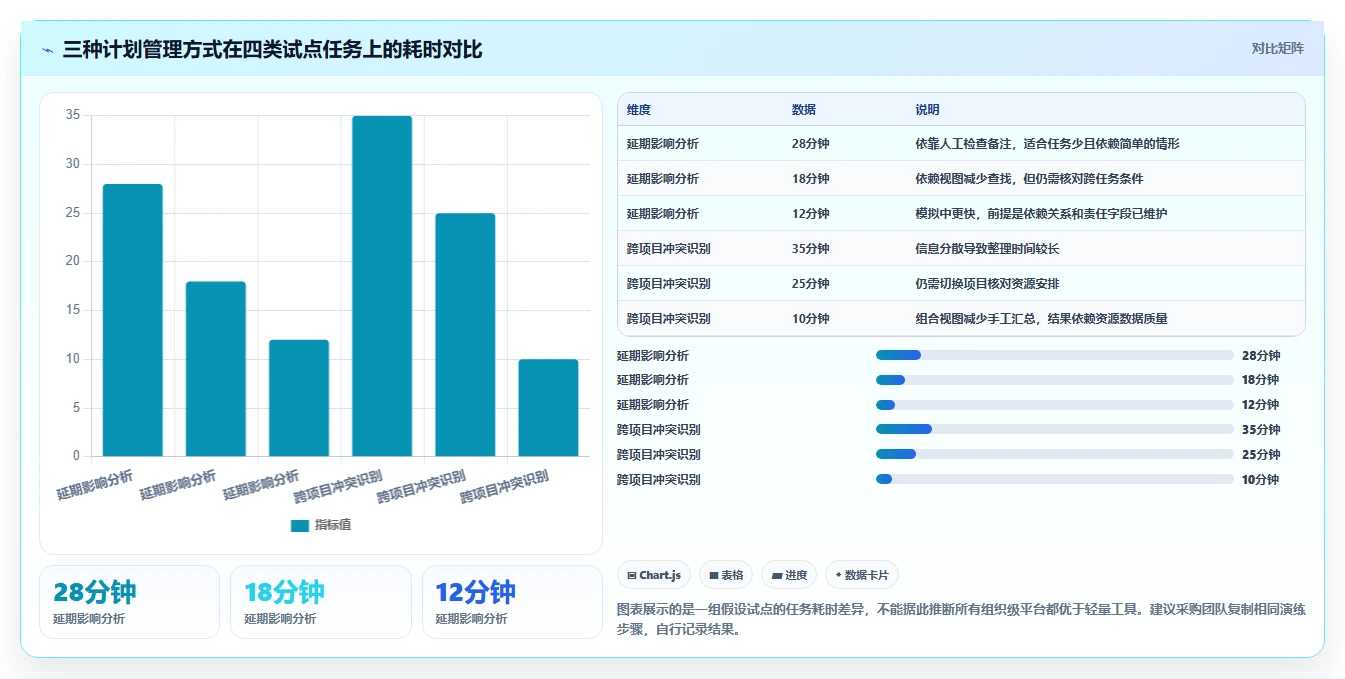Click the shortest chart bar at 10

(548, 408)
